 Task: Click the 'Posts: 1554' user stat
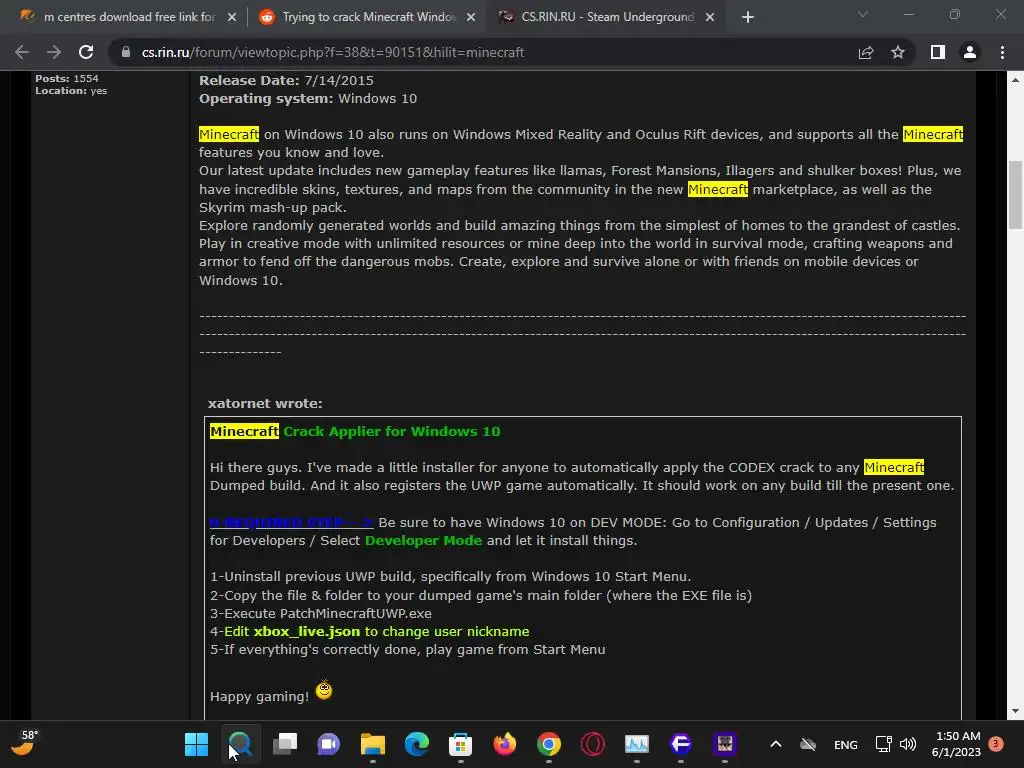click(67, 78)
